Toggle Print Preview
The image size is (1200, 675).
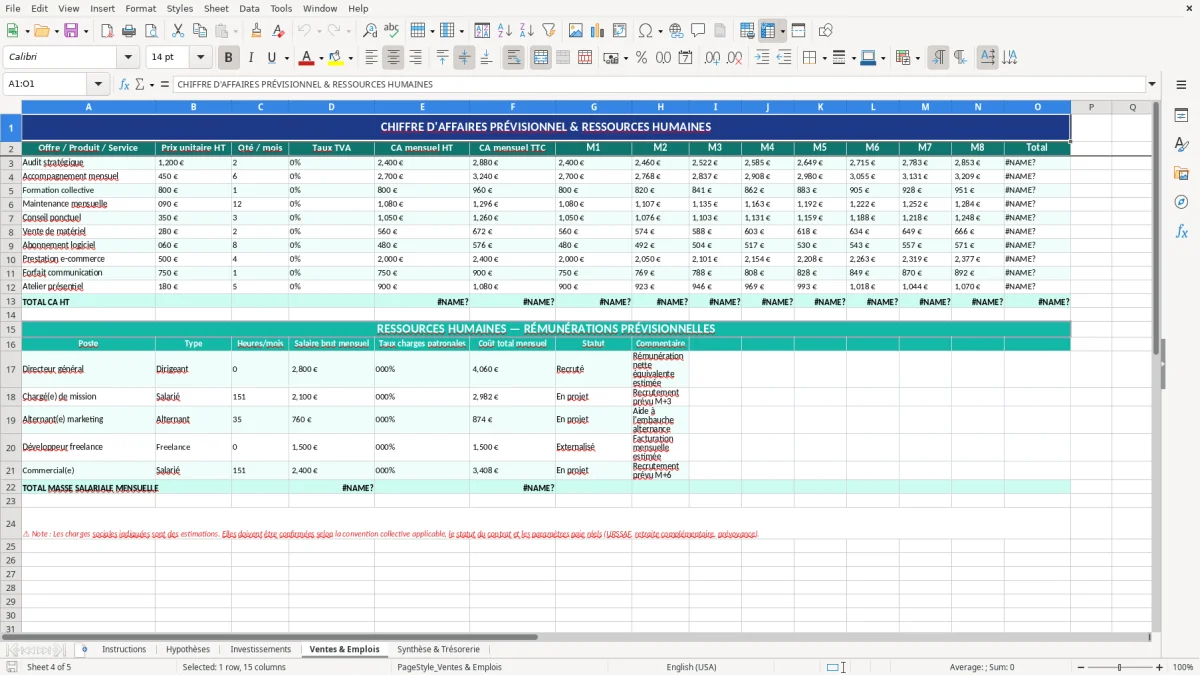pos(151,31)
